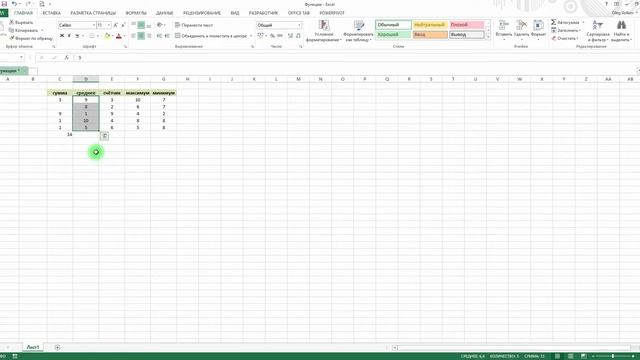The width and height of the screenshot is (640, 360).
Task: Click the Вставить cells icon
Action: click(x=504, y=25)
